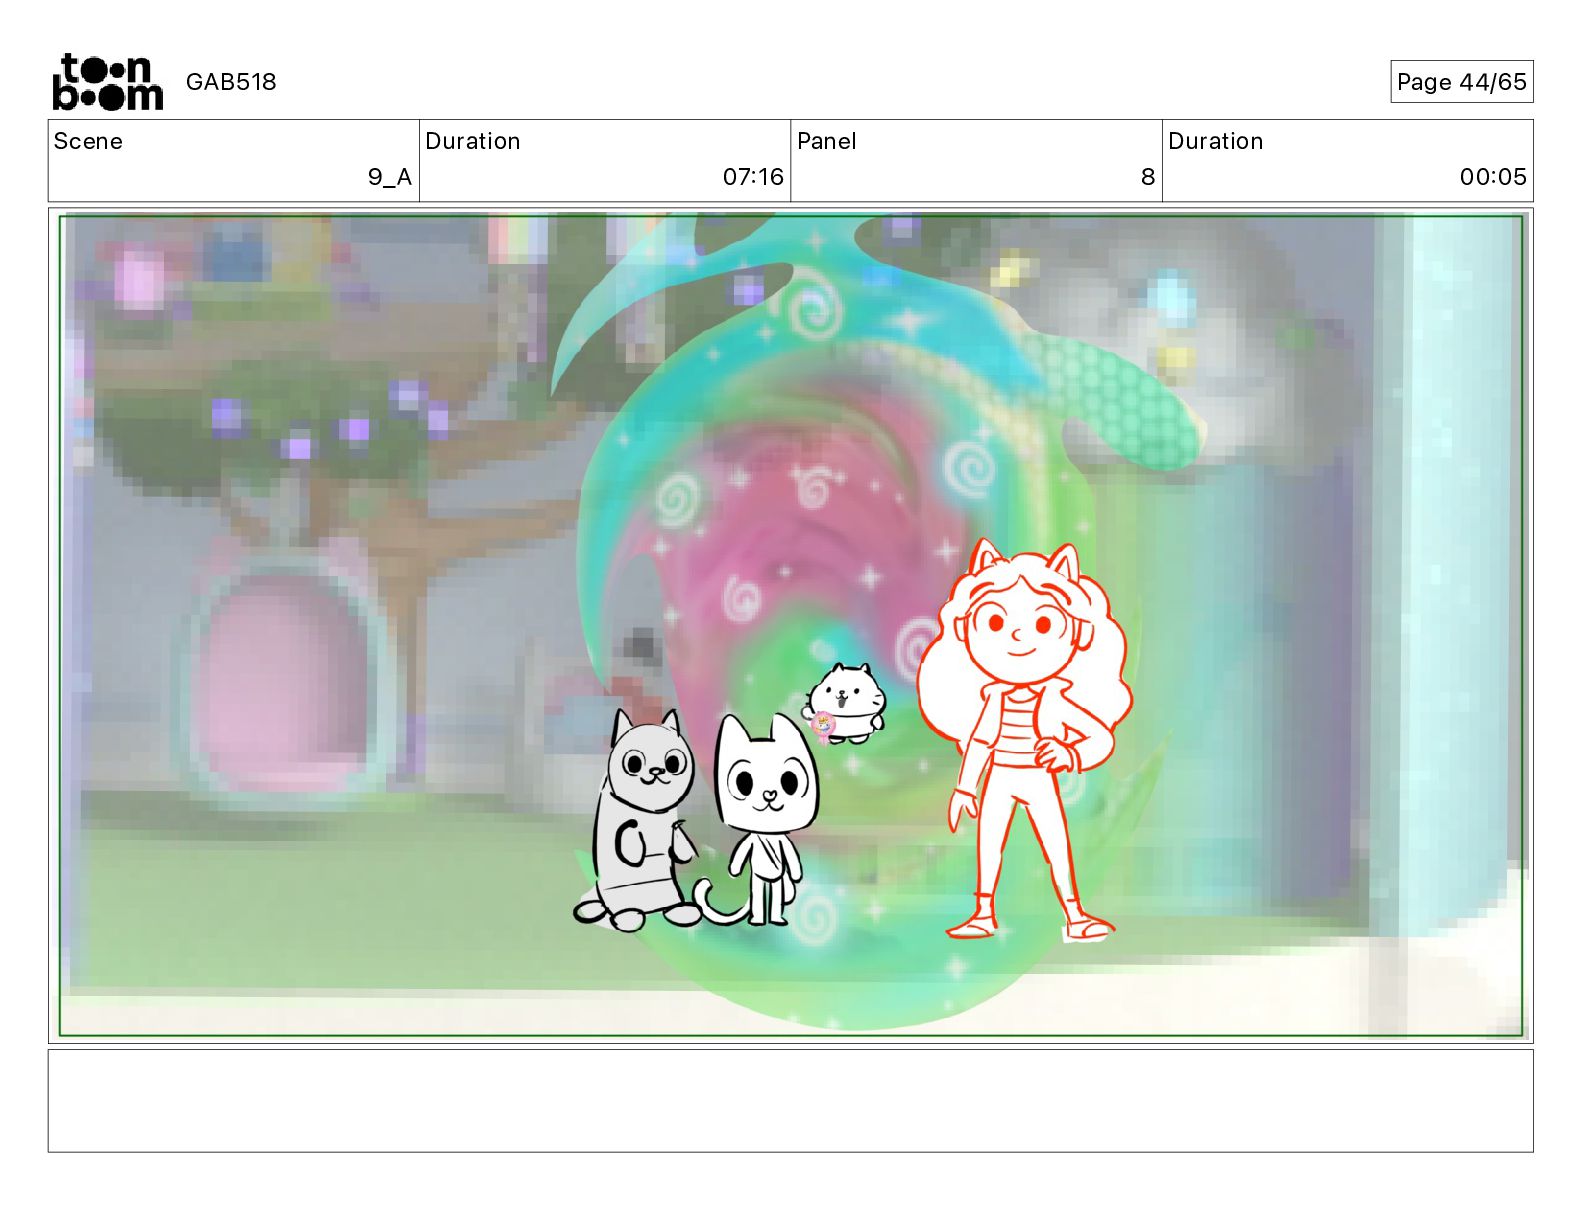
Task: Select the Panel label
Action: pos(827,141)
